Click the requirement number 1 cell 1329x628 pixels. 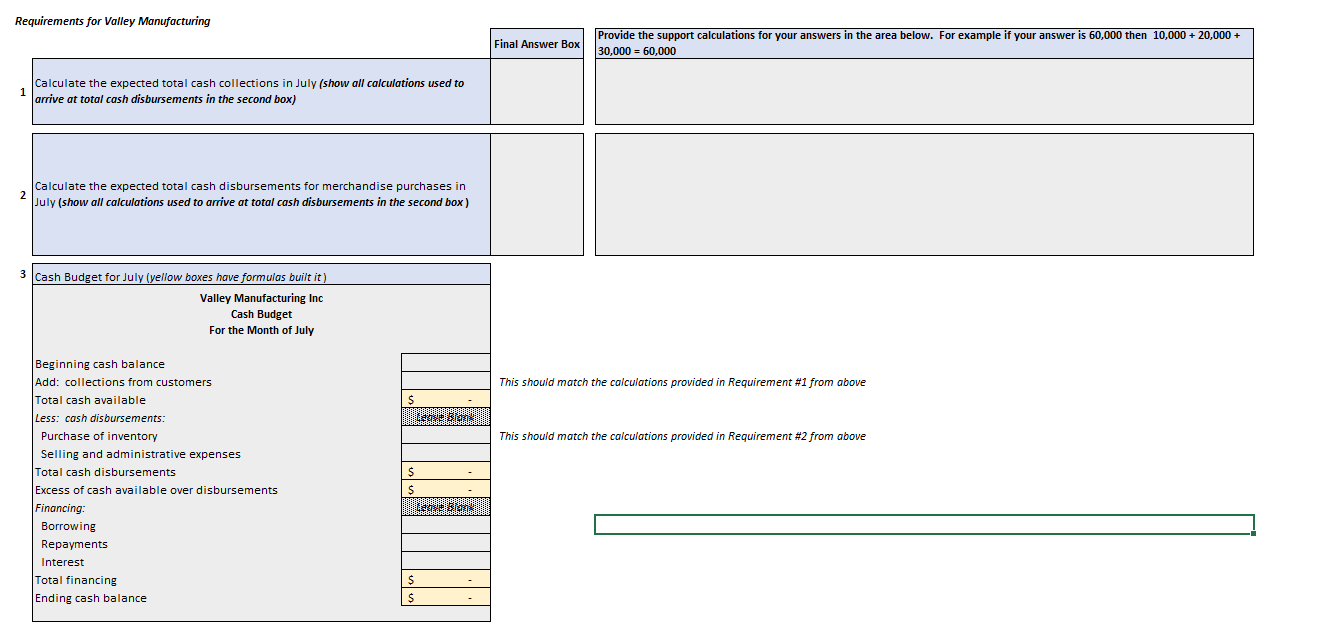22,92
